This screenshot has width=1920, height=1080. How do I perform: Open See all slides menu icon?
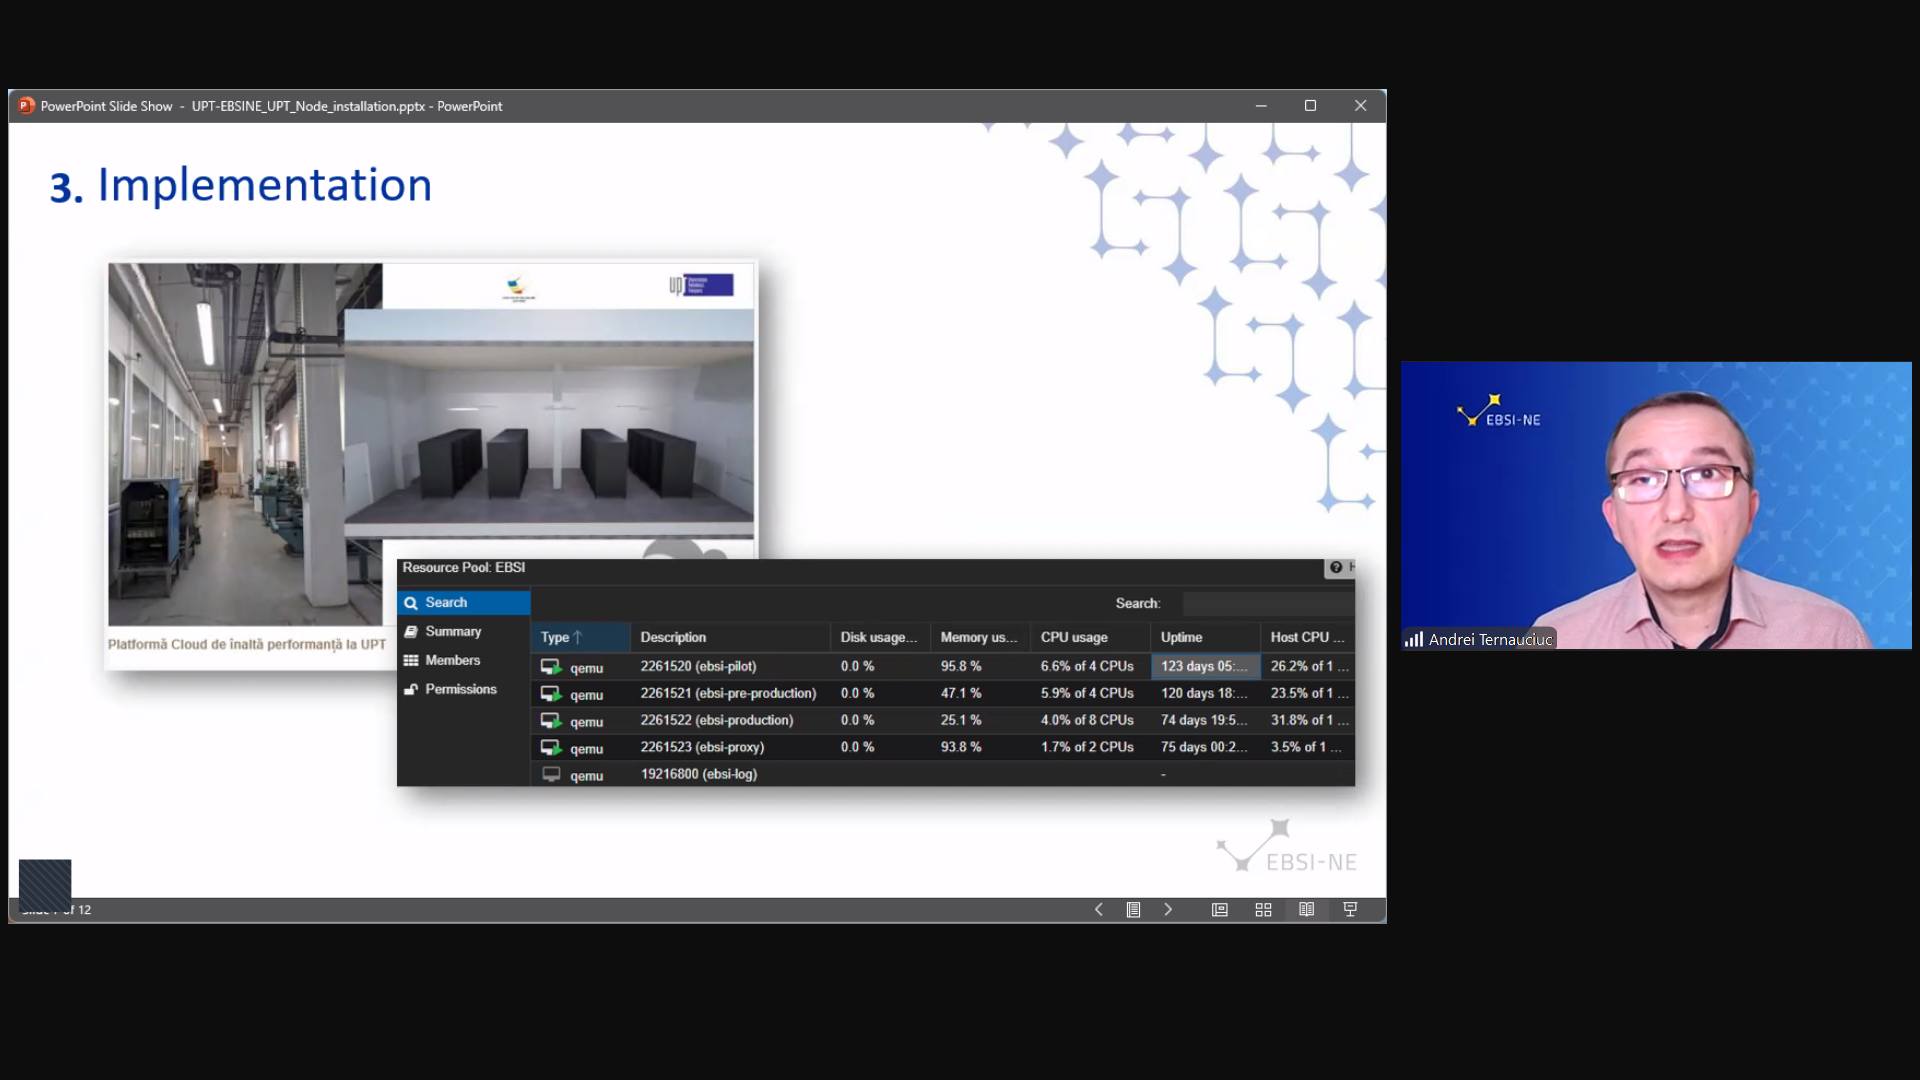tap(1133, 909)
